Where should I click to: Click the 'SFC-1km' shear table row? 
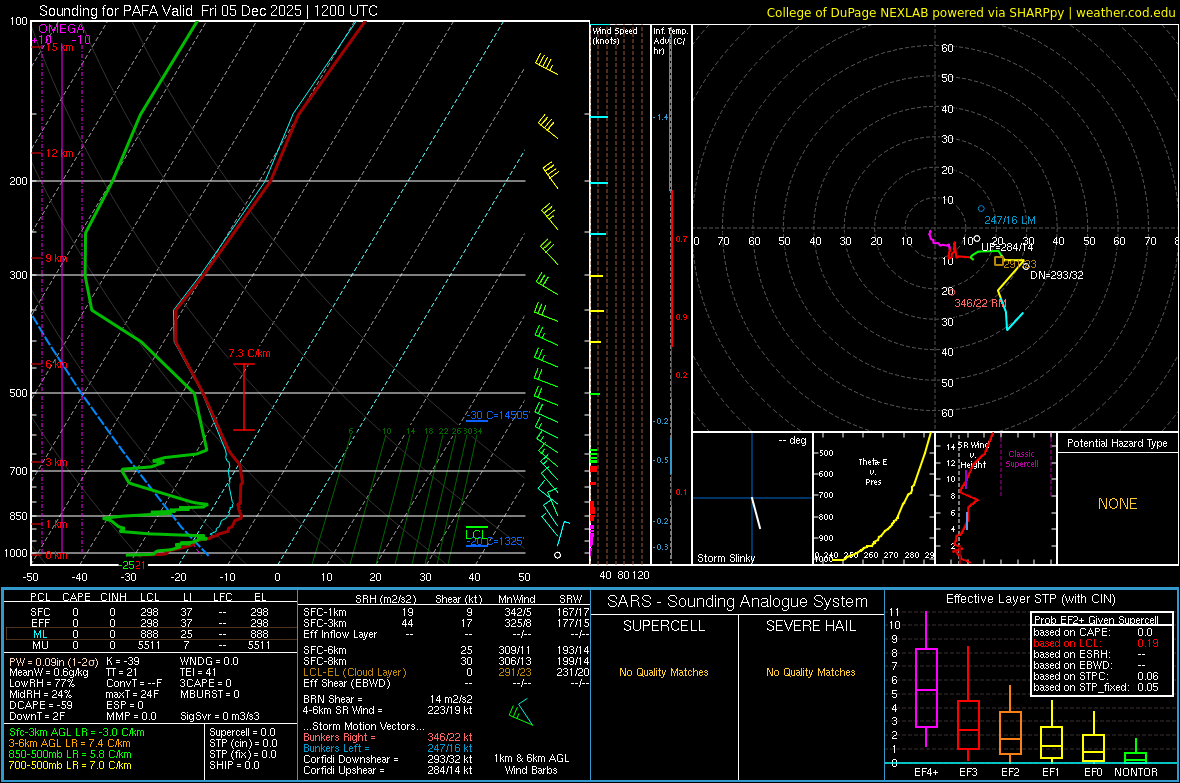[x=446, y=612]
